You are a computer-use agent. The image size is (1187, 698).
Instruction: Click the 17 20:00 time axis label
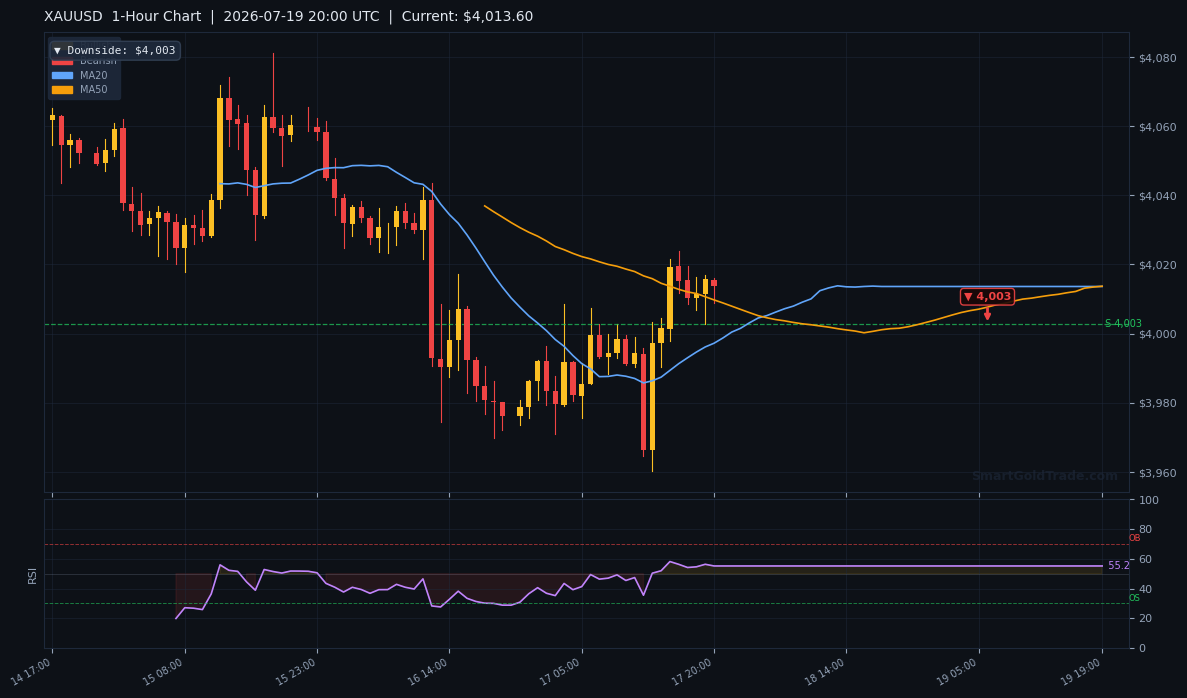693,672
